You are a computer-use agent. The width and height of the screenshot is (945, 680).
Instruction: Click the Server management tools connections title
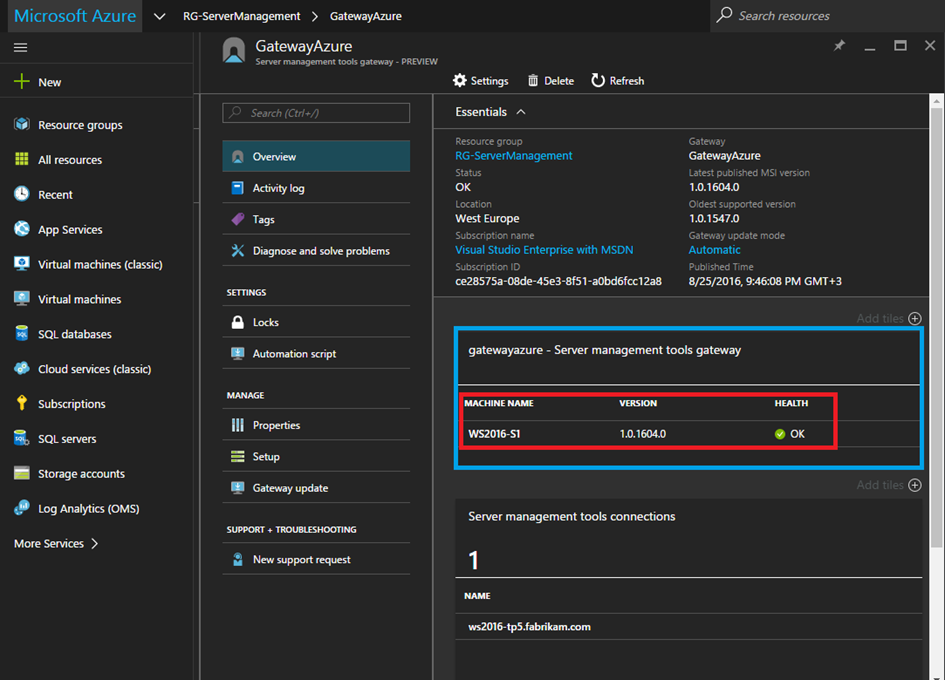[571, 517]
